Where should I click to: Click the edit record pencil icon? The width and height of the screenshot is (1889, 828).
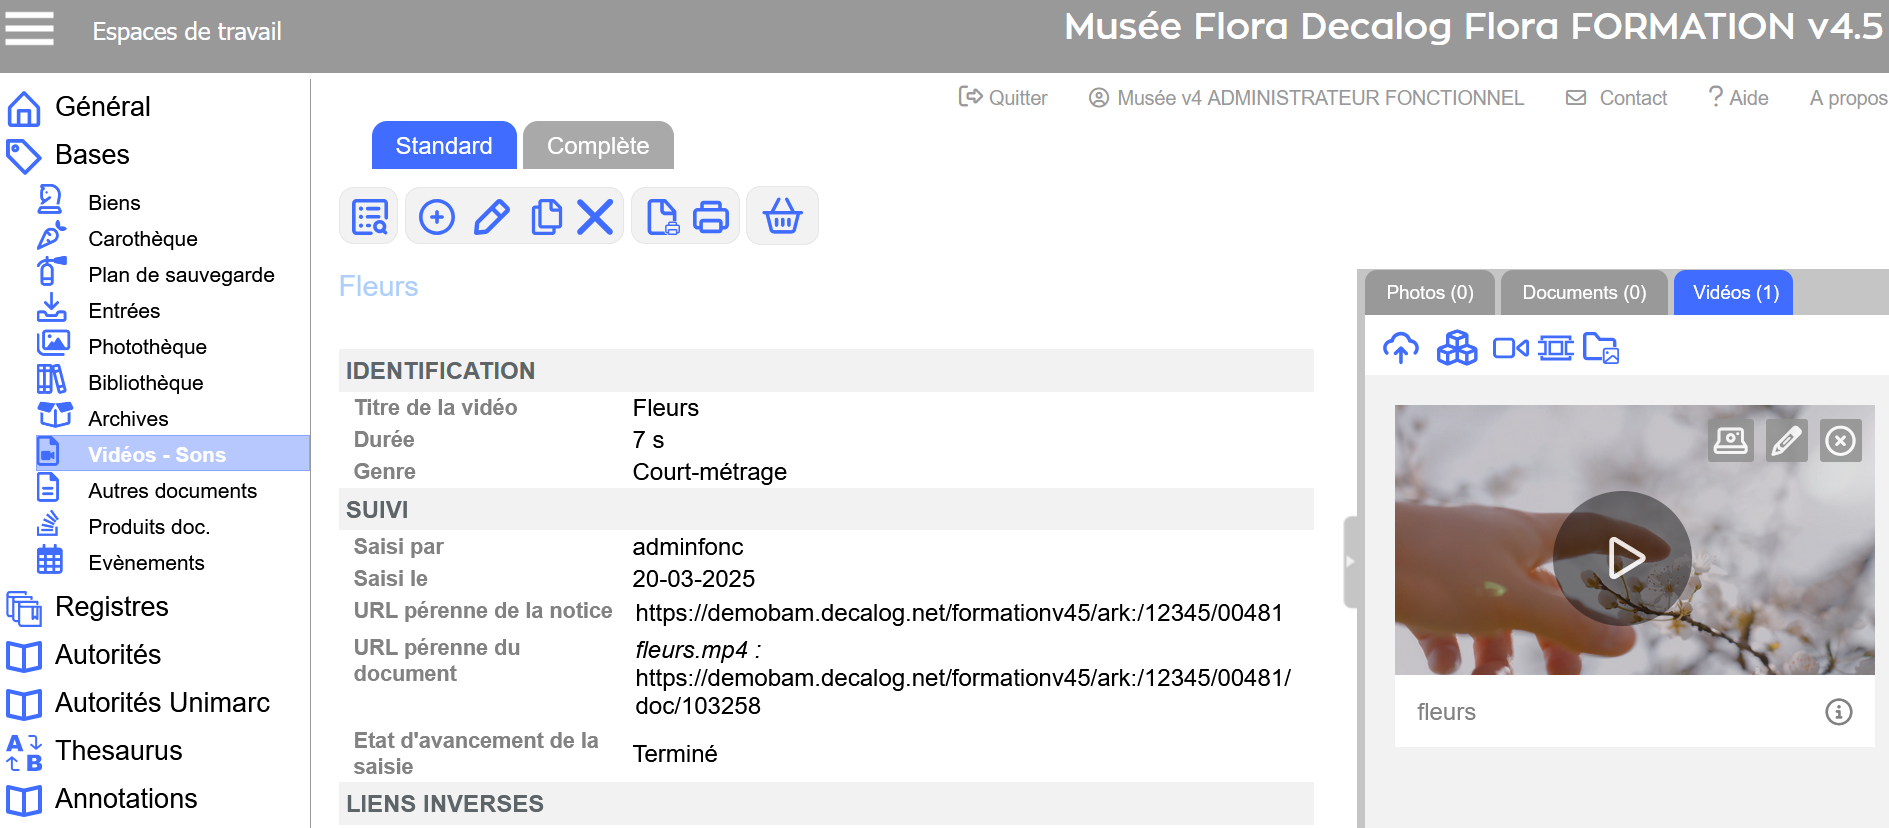coord(491,217)
